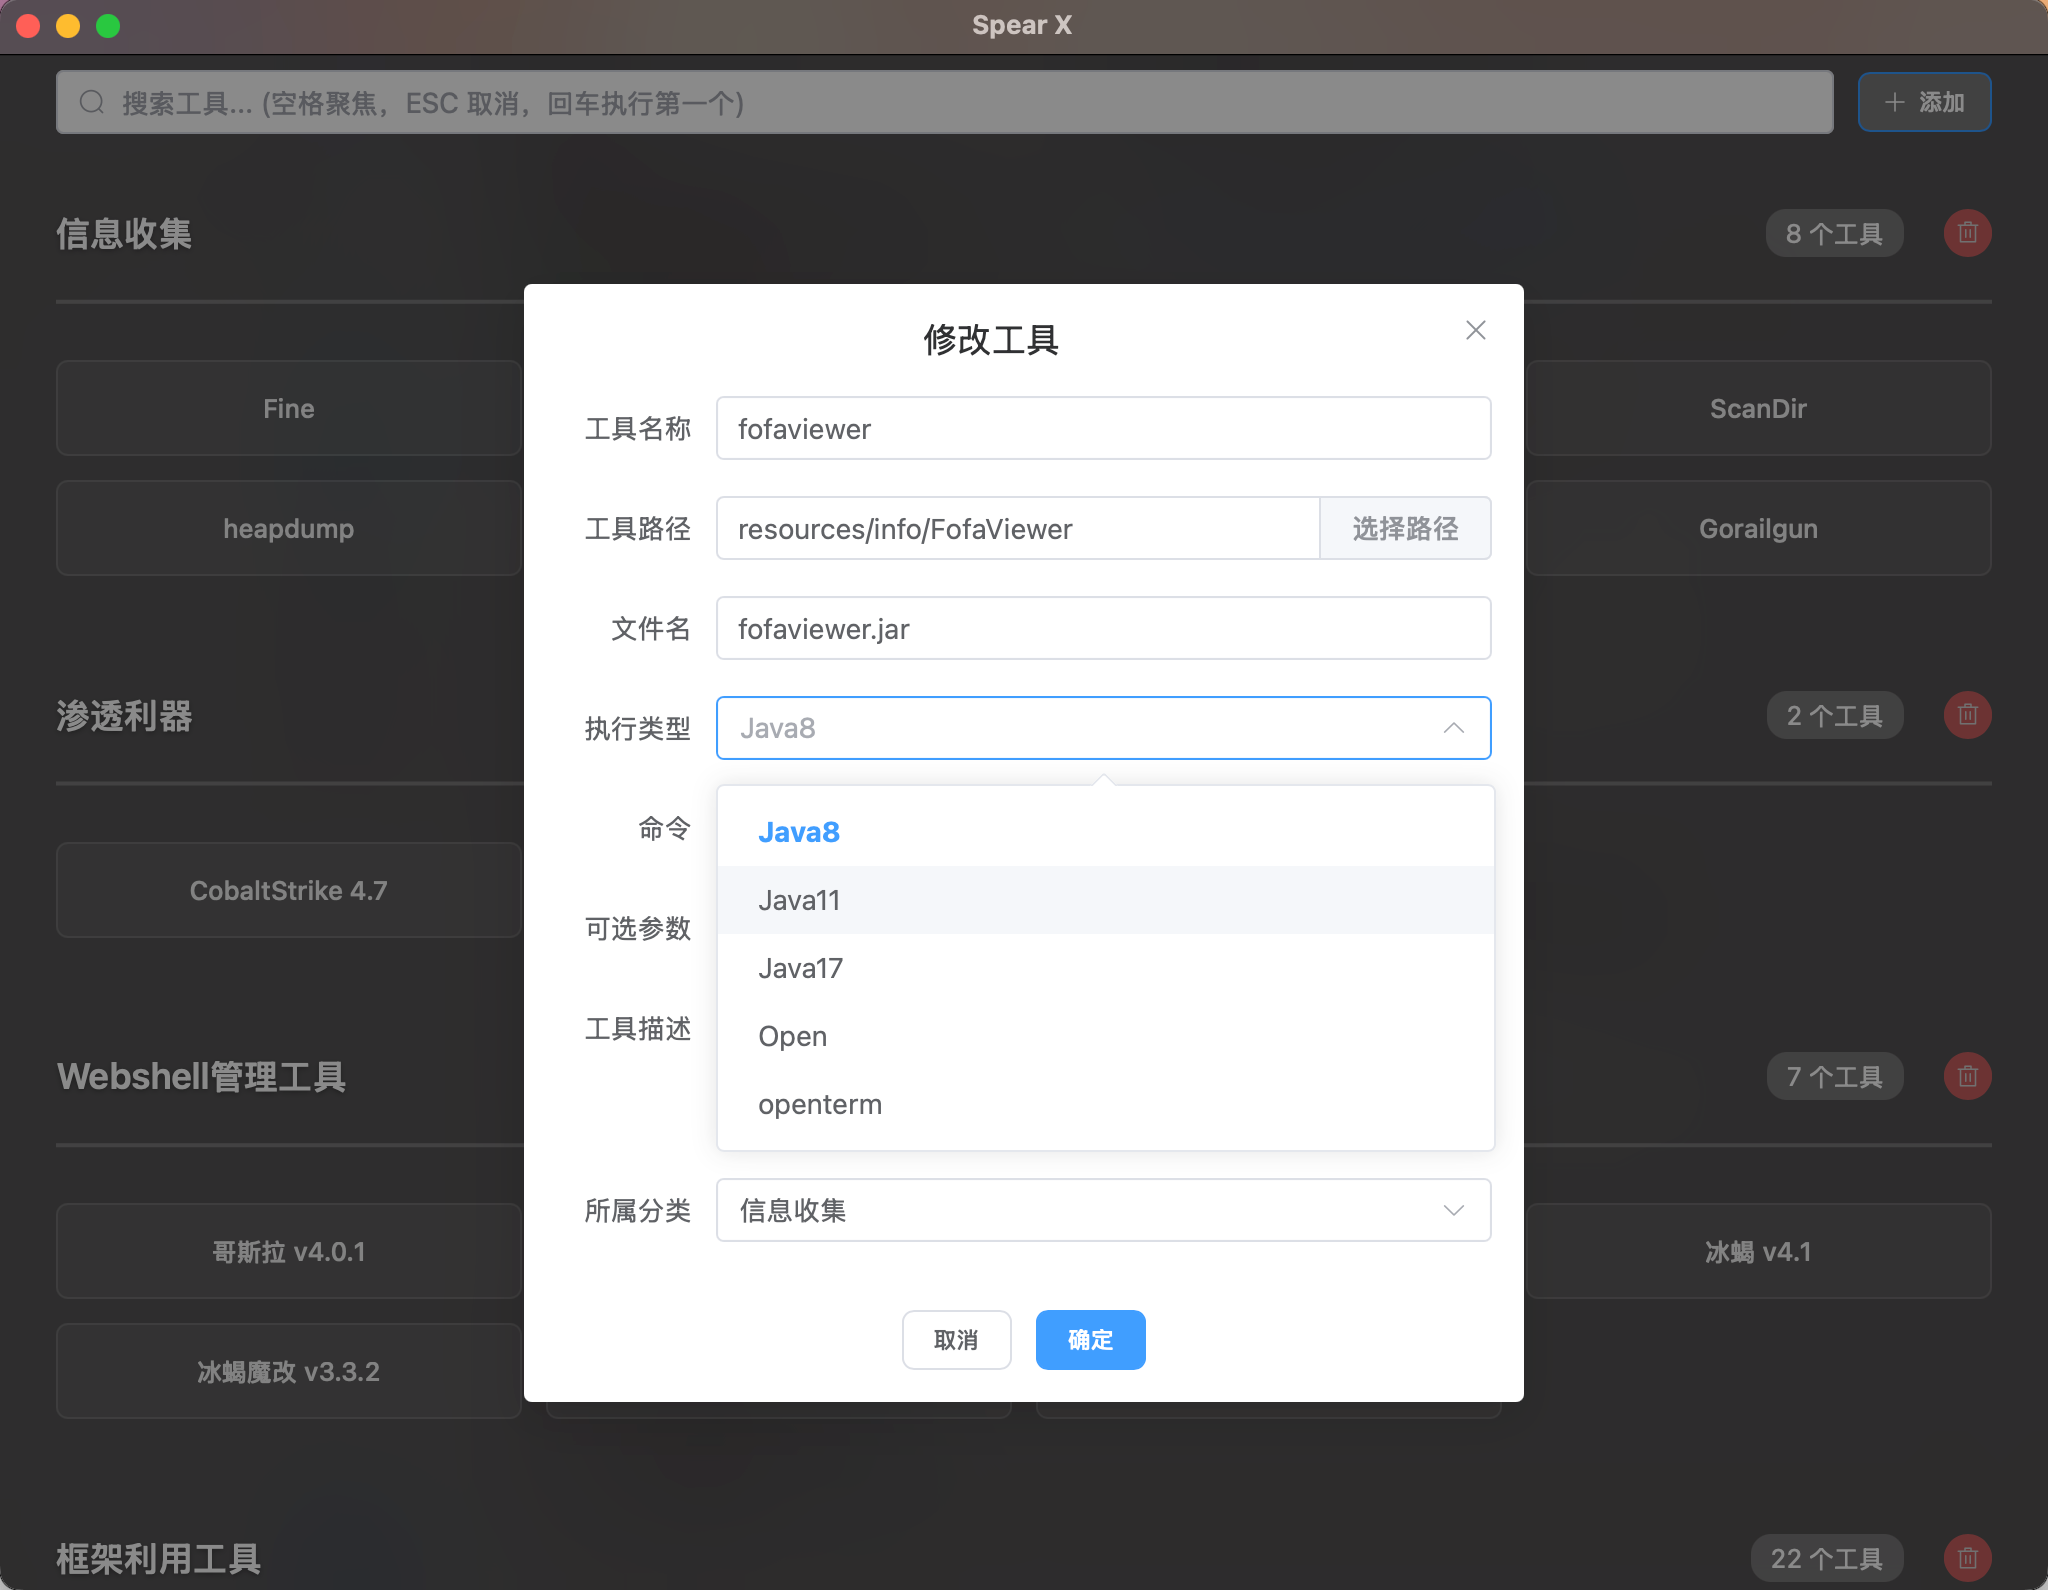Click the trash icon for 框架利用工具 category
Screen dimensions: 2048x1590
pos(1965,1557)
